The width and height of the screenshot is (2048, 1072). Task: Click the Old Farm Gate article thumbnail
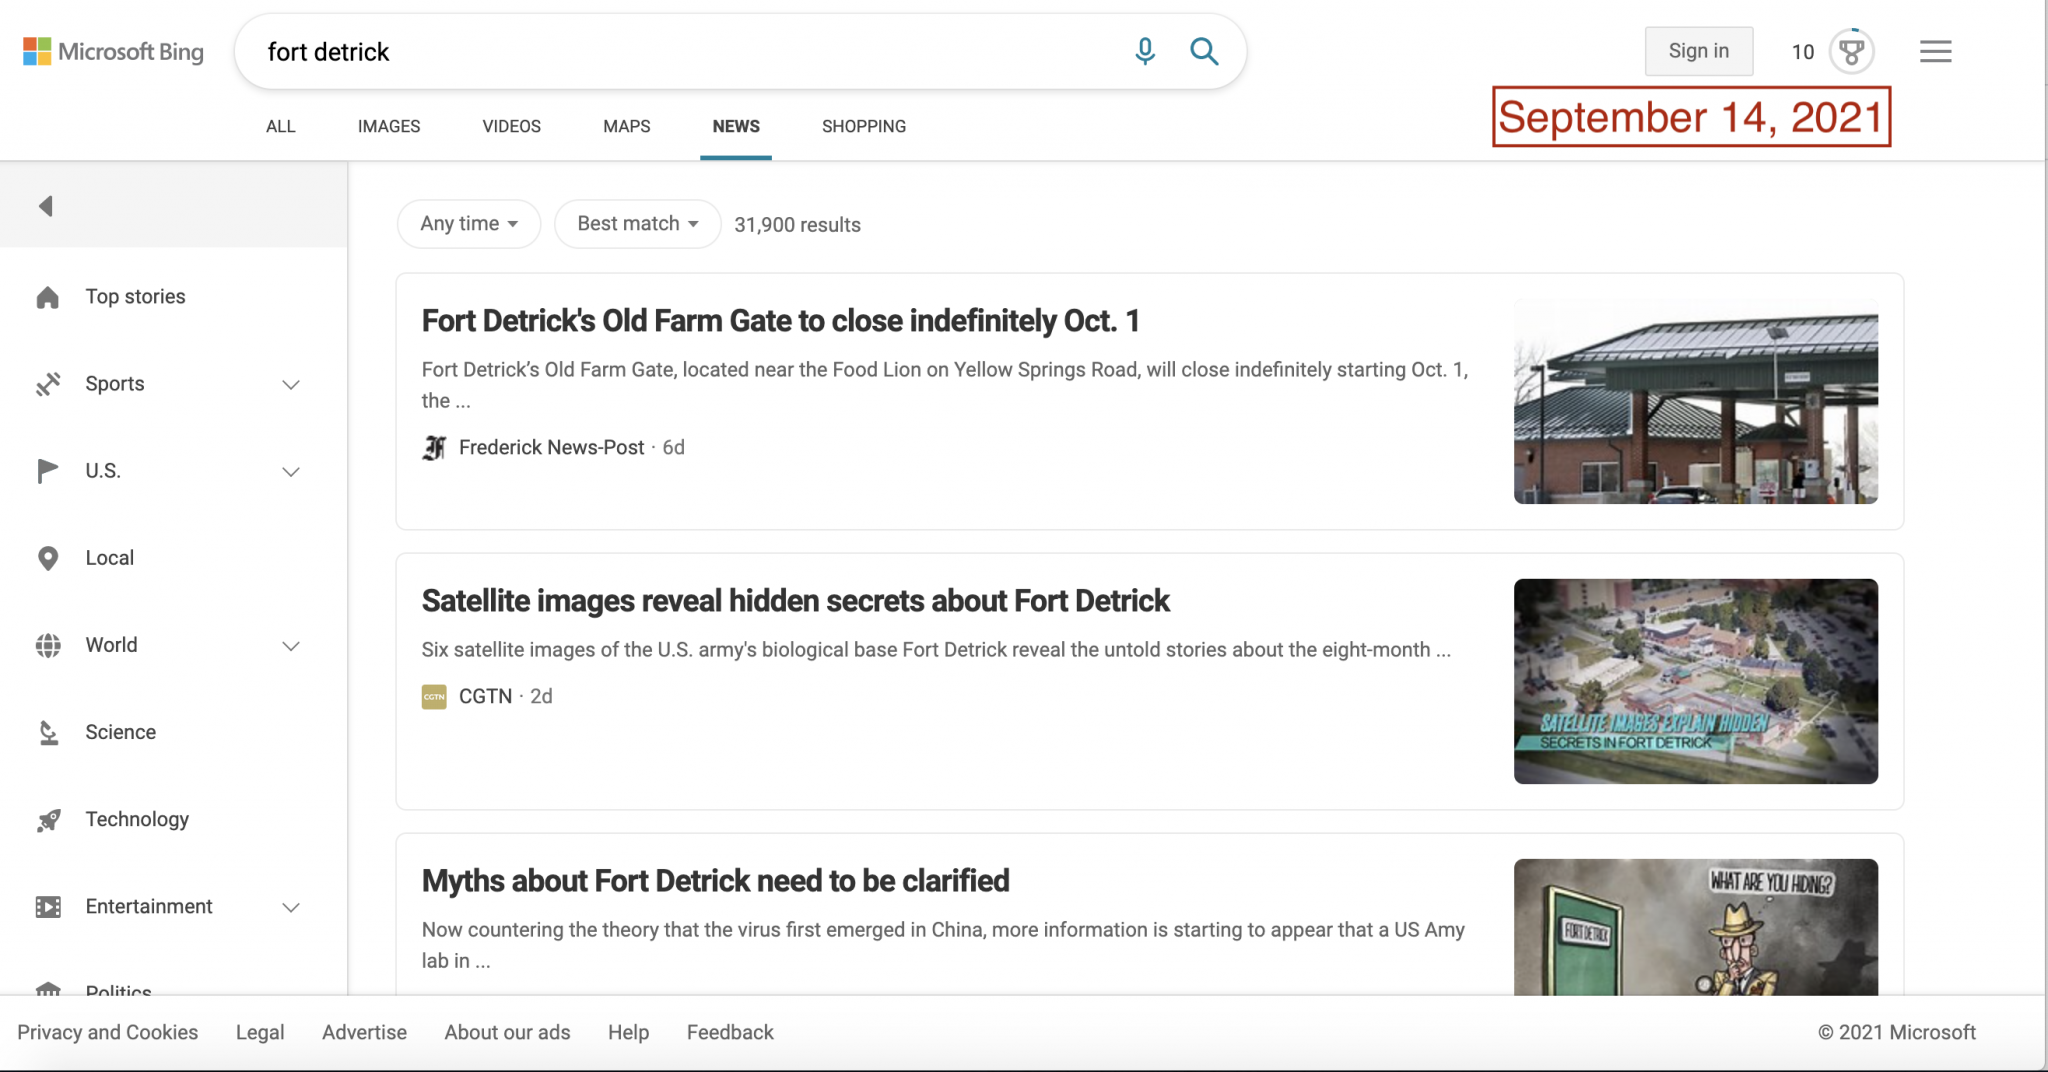click(x=1695, y=401)
